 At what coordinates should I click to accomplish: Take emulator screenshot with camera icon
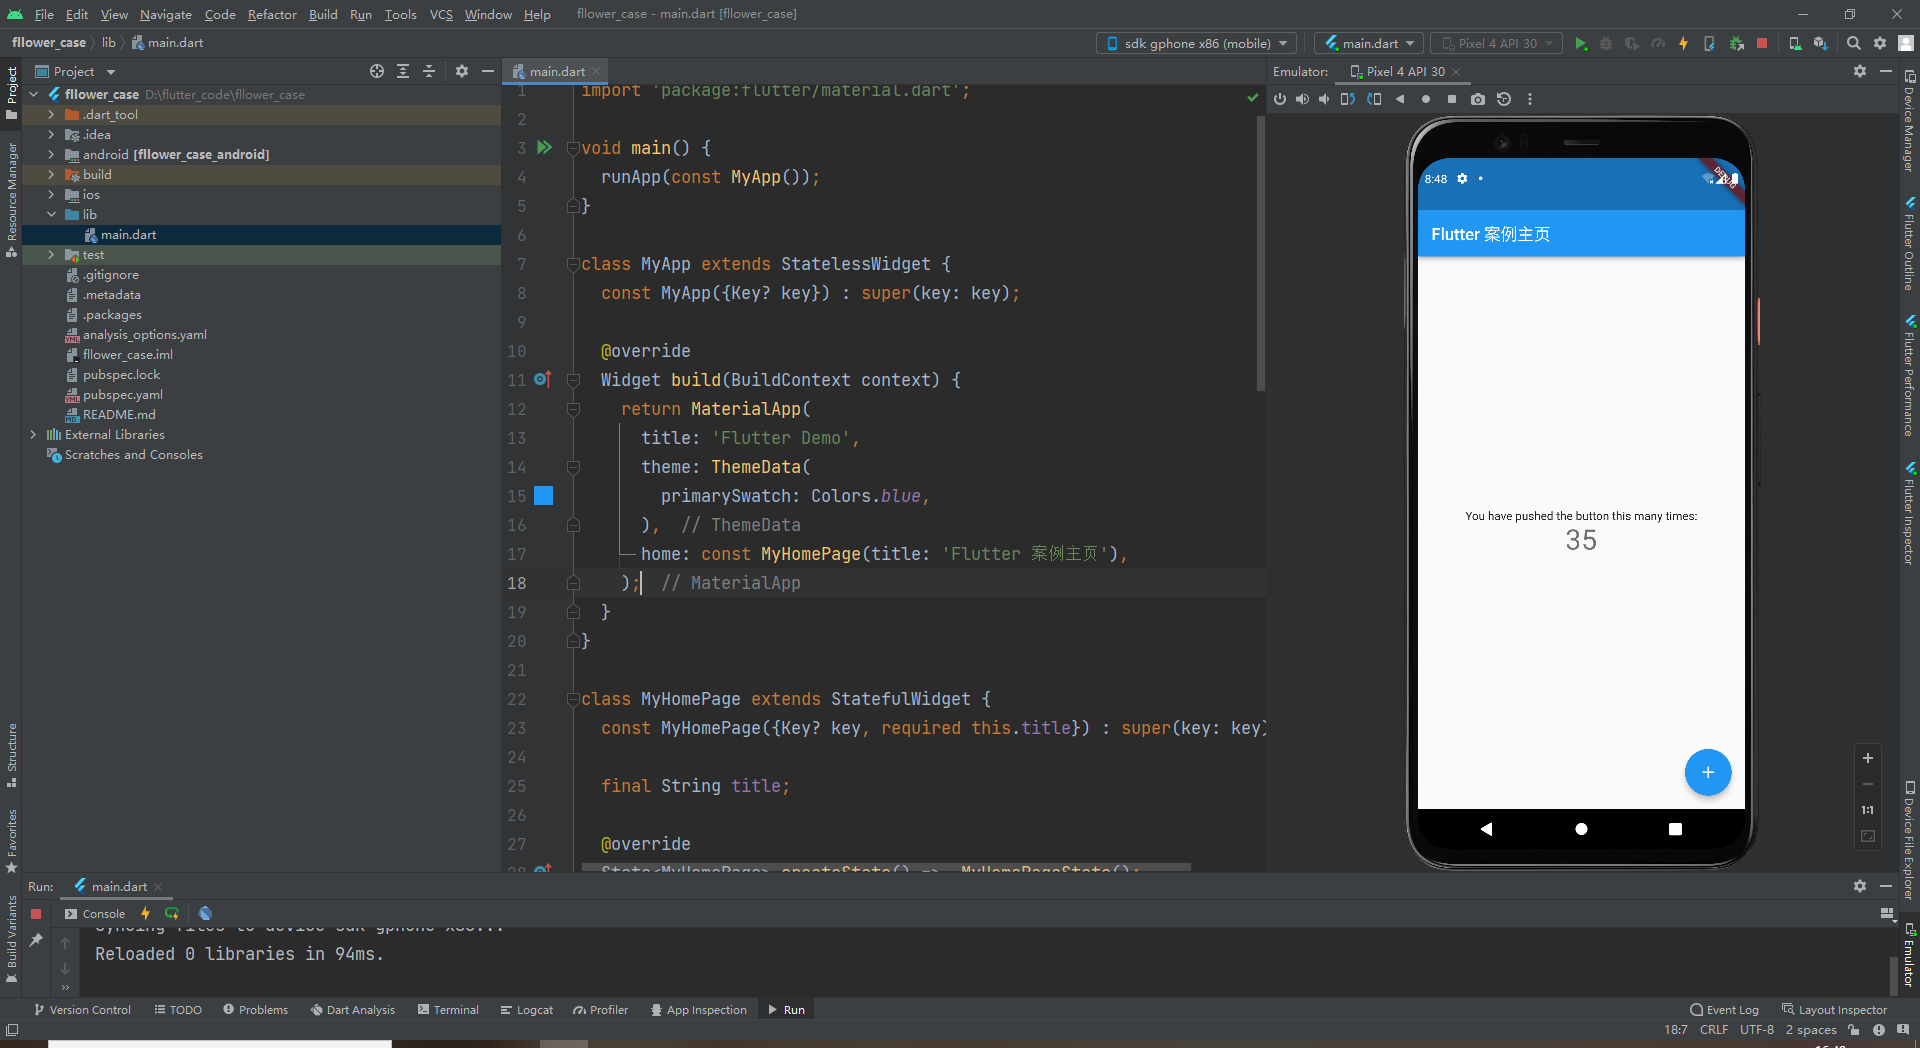point(1478,99)
